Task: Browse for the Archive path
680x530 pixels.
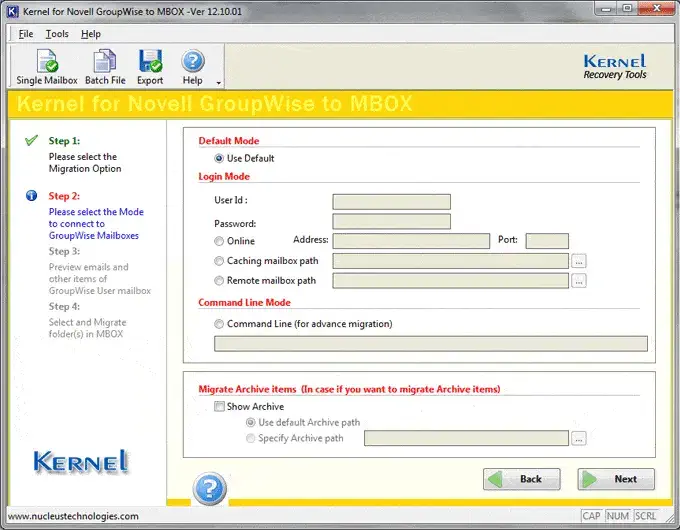Action: 579,438
